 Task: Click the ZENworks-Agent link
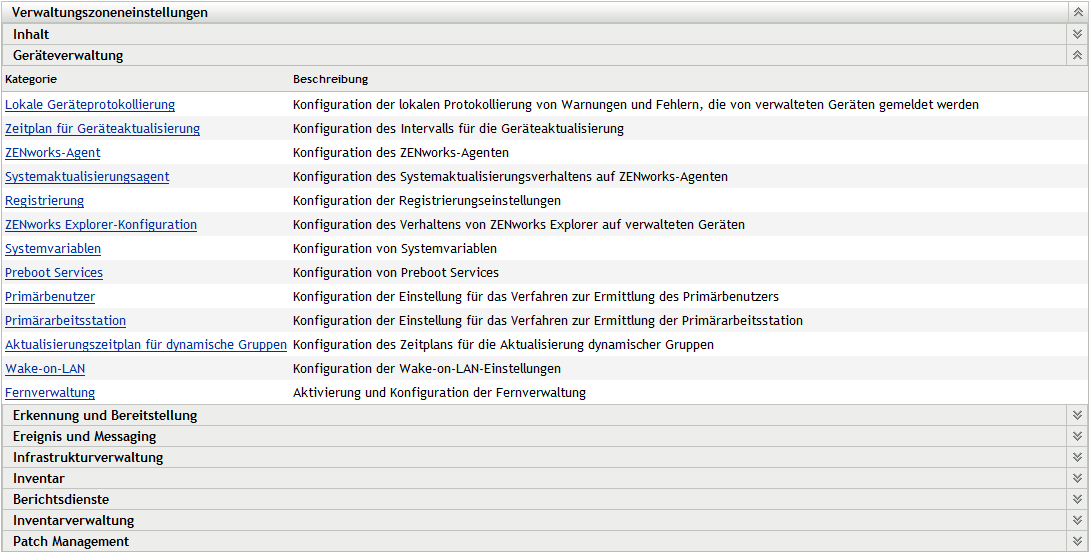(x=53, y=153)
